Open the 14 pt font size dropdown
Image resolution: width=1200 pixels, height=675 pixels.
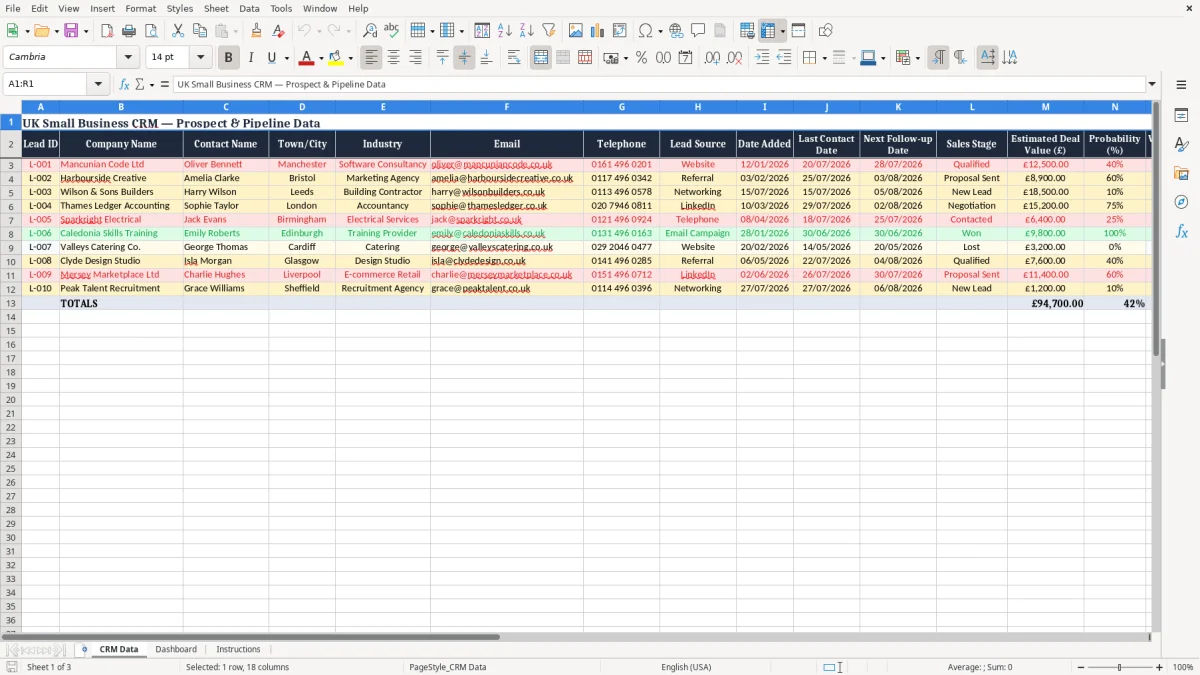(x=200, y=57)
